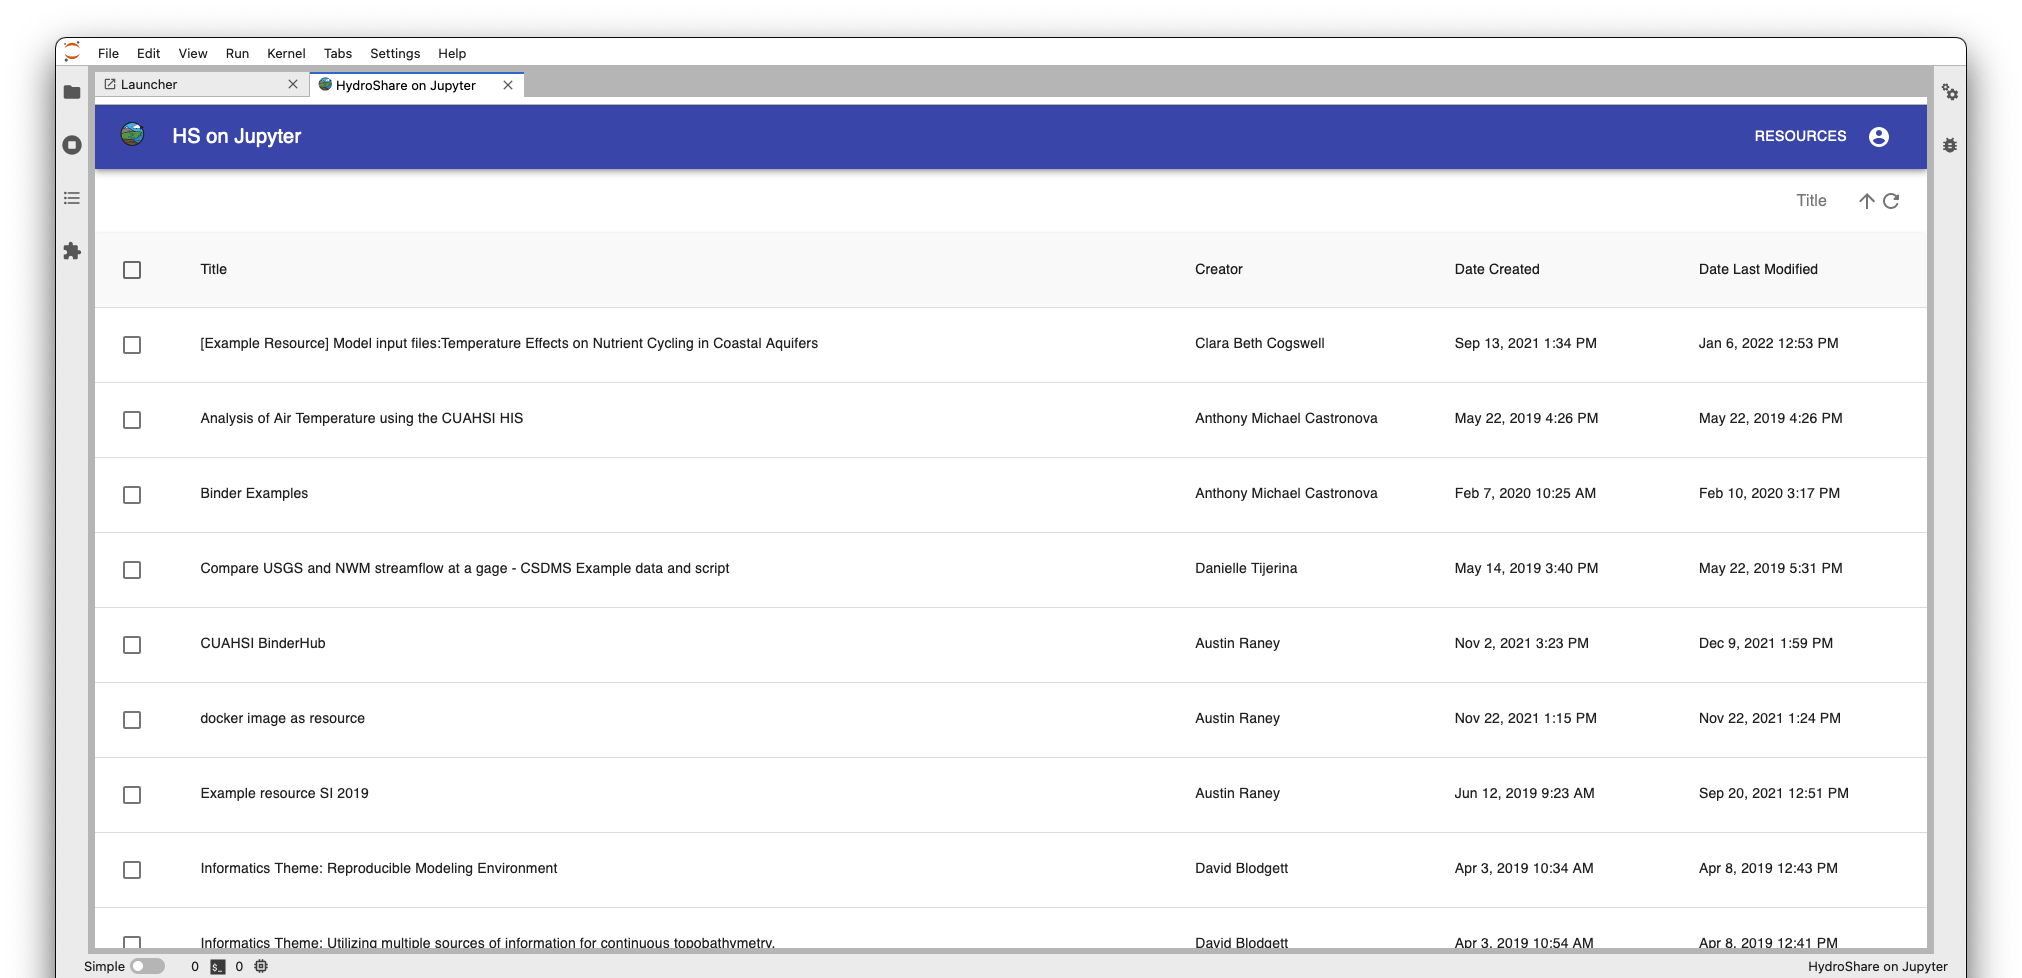Click creator Danielle Tijerina
The image size is (2022, 978).
point(1246,568)
